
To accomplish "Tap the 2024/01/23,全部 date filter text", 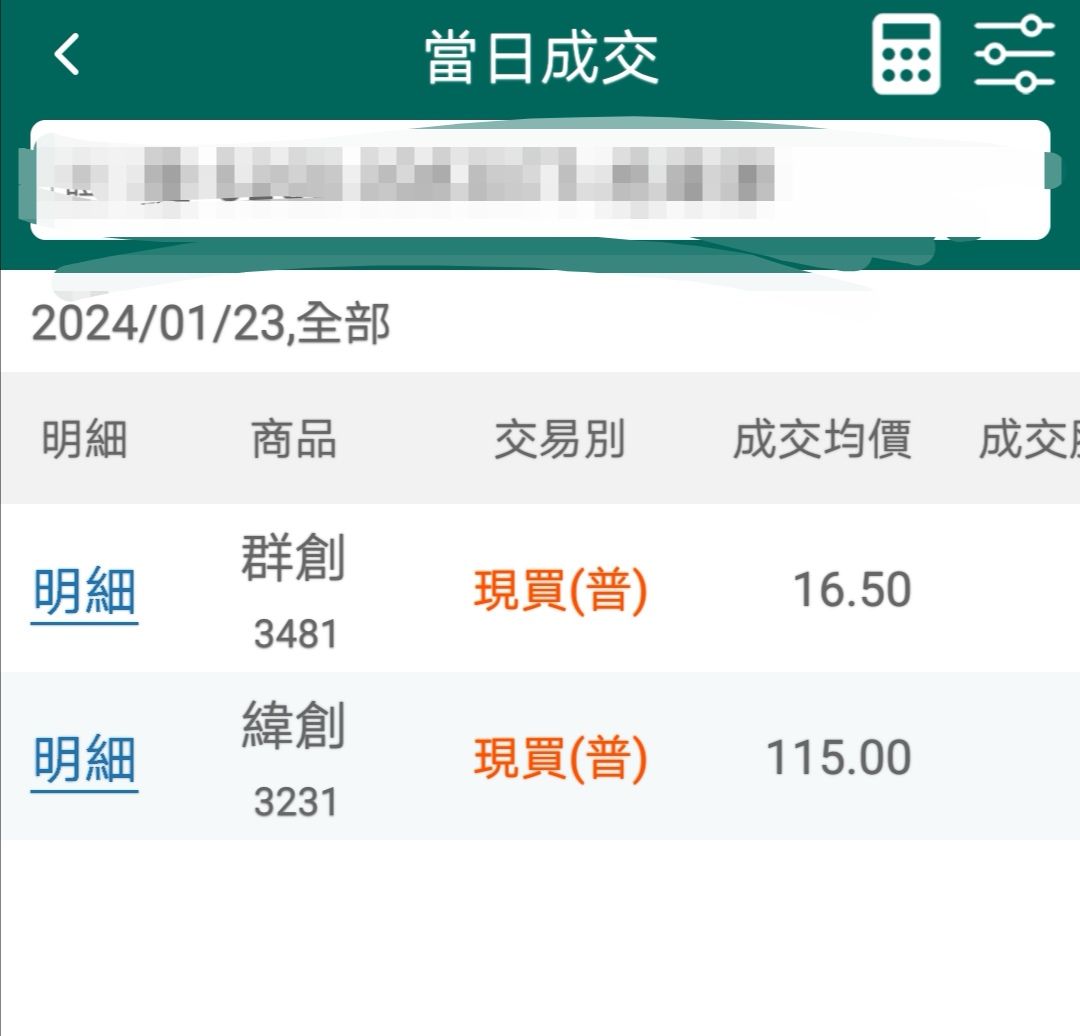I will tap(210, 325).
